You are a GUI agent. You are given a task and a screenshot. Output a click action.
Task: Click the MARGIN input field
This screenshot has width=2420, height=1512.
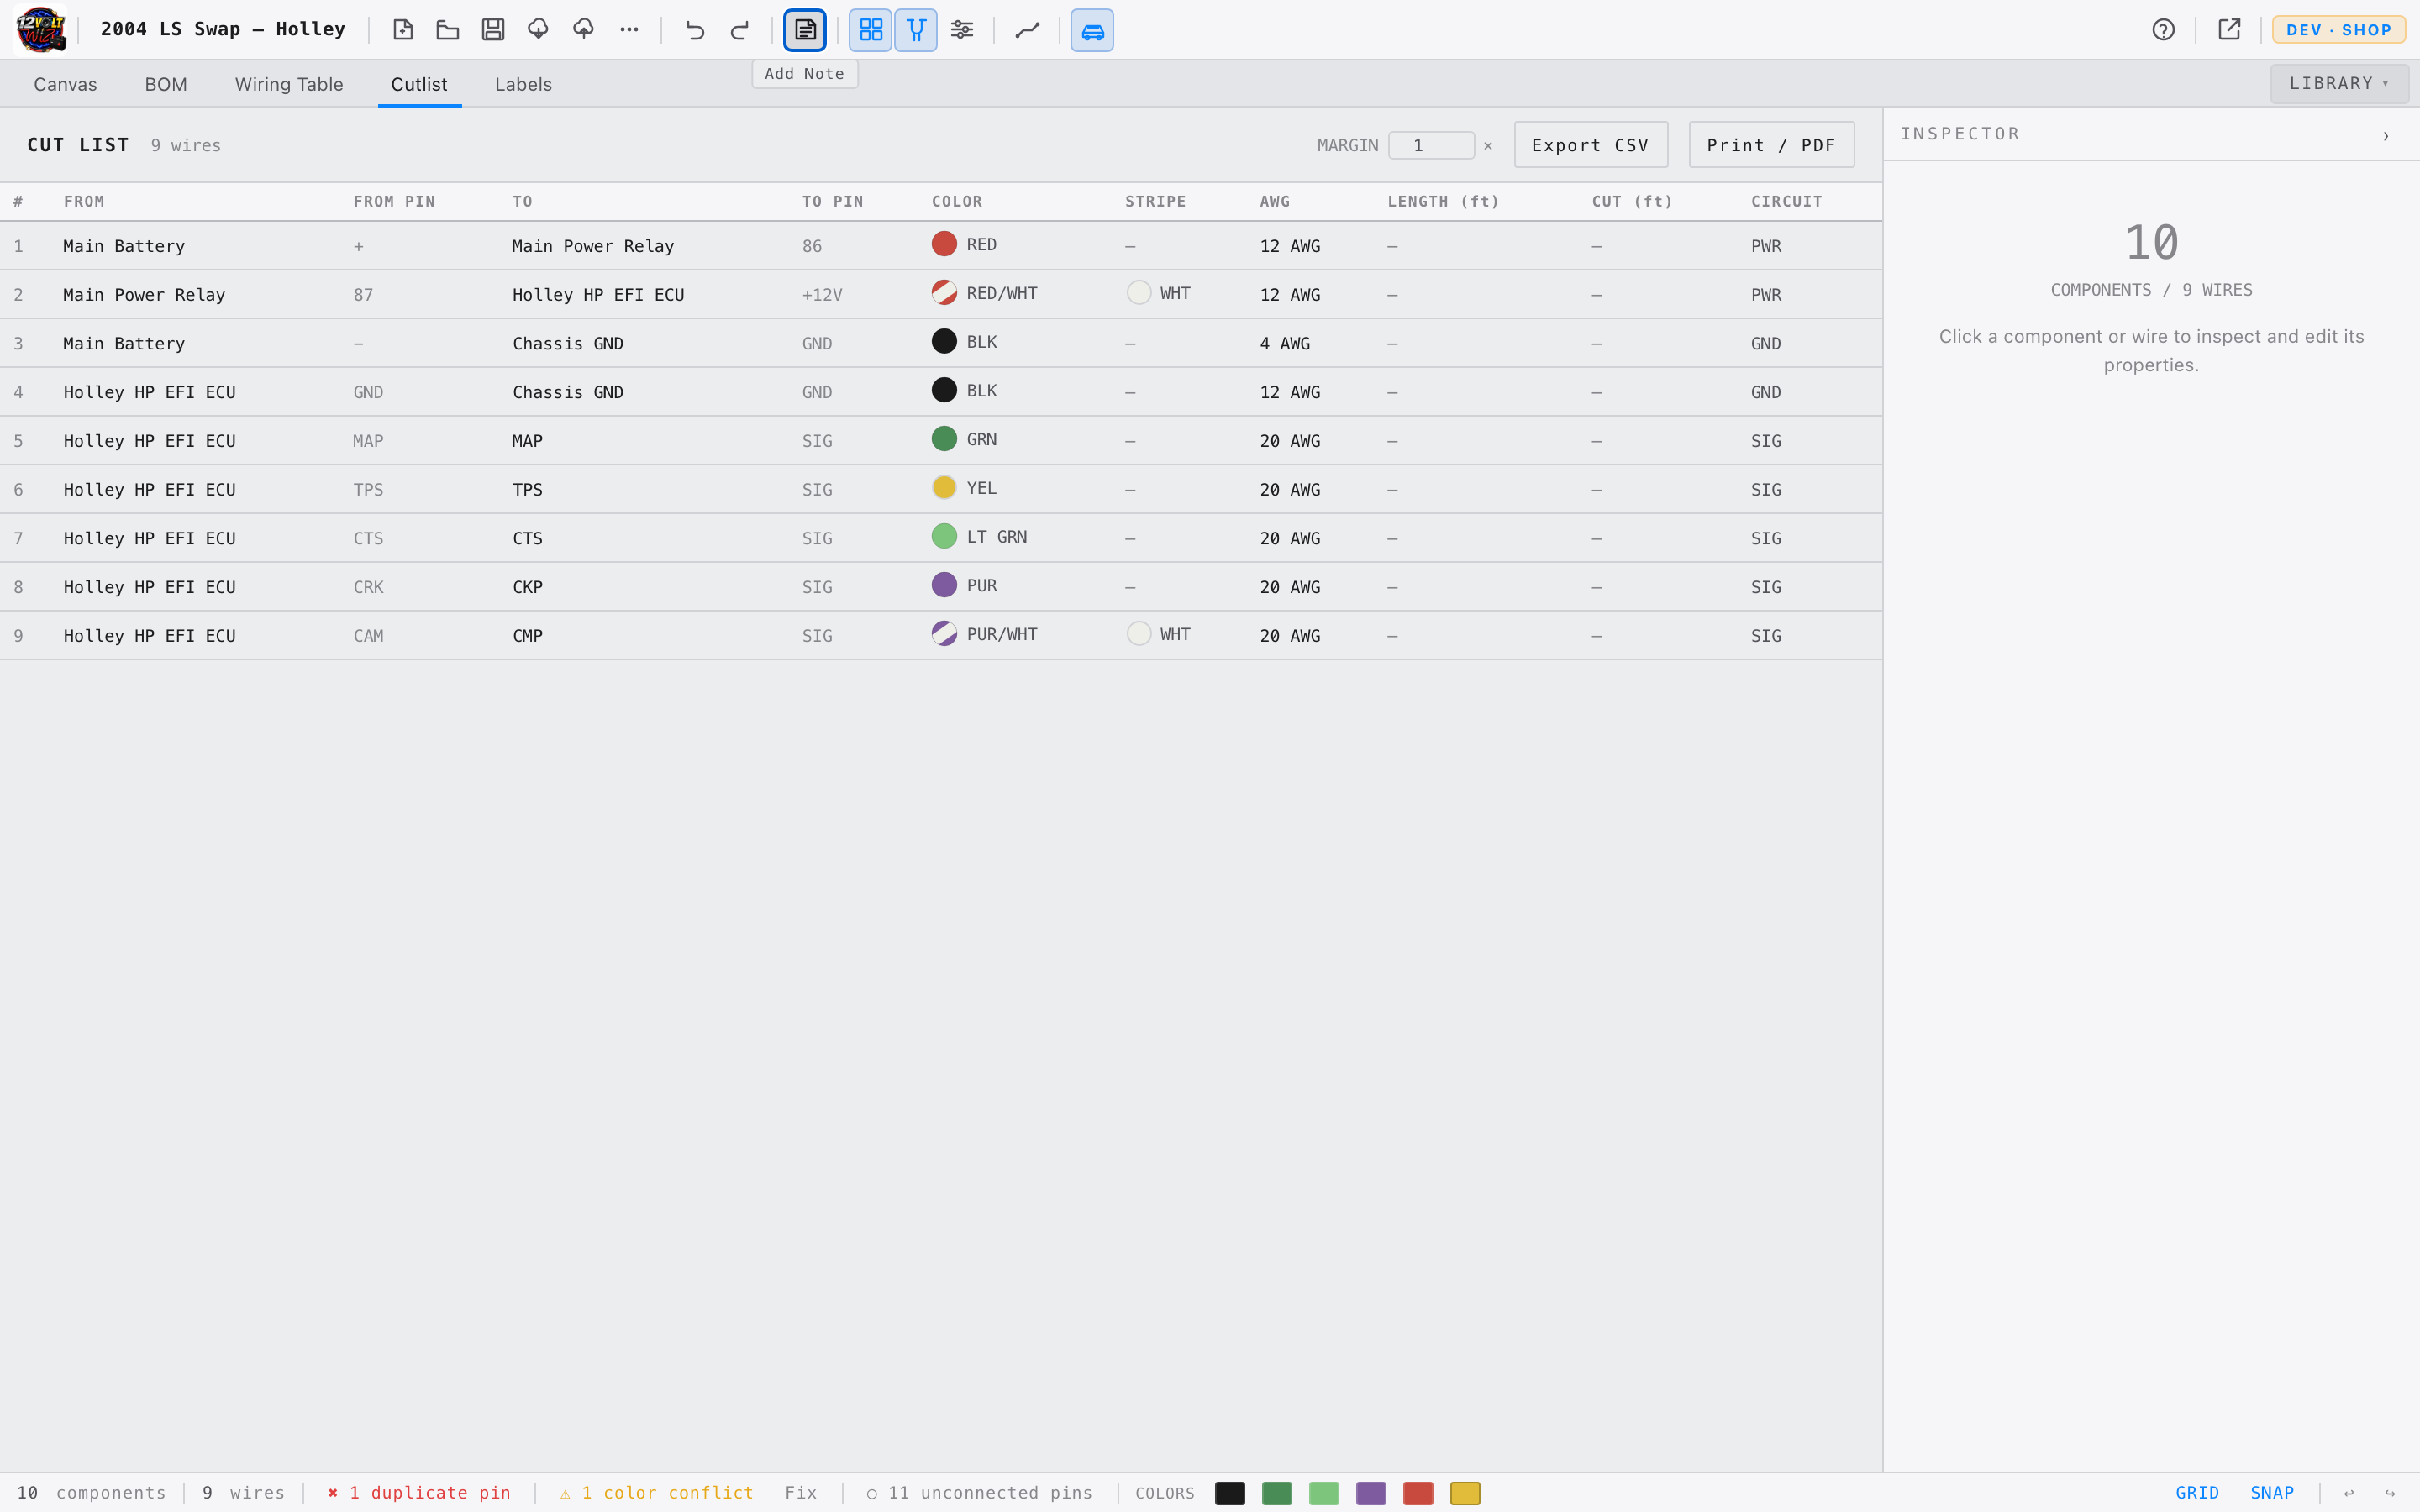1431,145
